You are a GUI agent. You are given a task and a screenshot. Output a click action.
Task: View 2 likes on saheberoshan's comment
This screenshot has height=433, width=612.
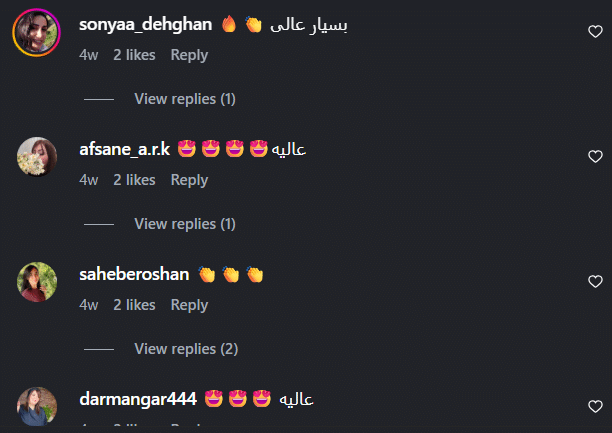[x=134, y=305]
